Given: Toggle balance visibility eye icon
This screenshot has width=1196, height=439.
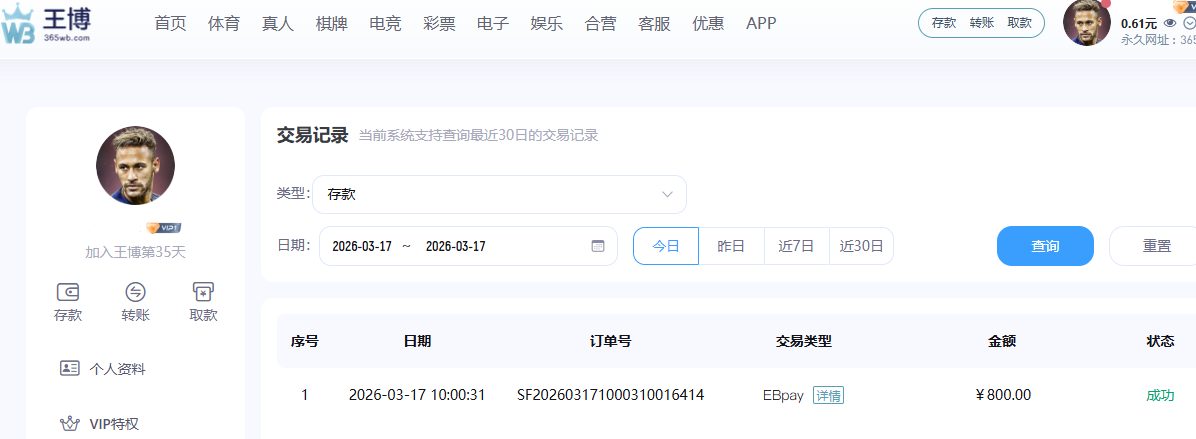Looking at the screenshot, I should click(1169, 23).
